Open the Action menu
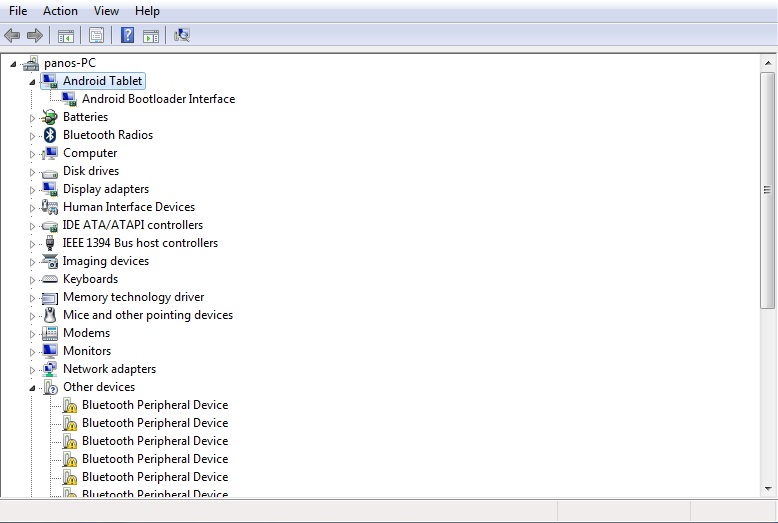 click(60, 11)
